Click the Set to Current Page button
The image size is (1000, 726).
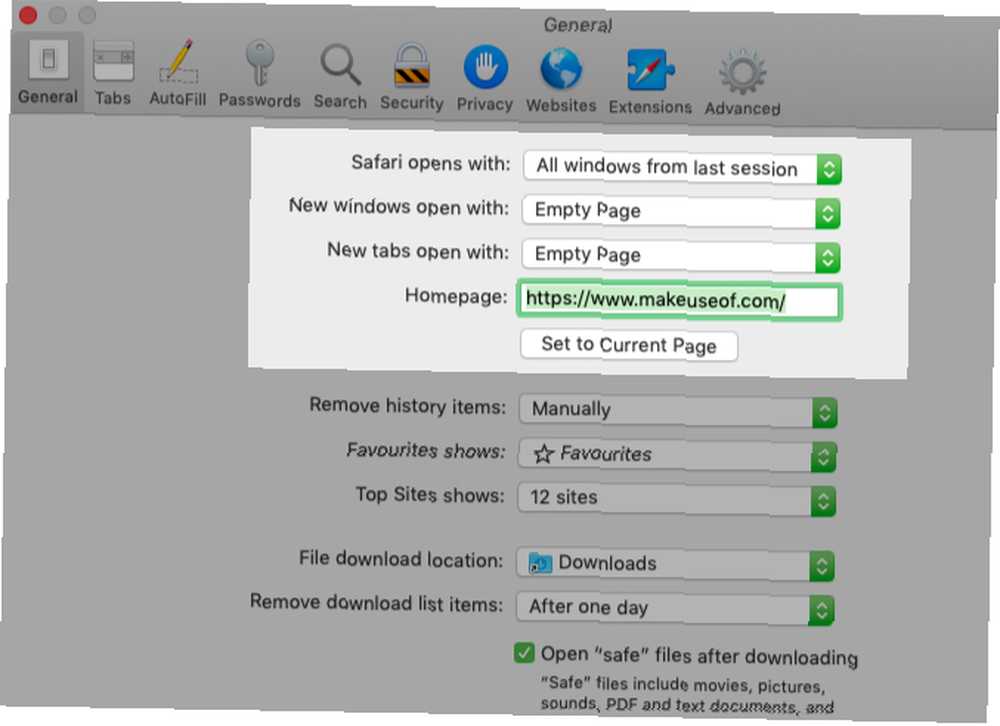click(629, 345)
